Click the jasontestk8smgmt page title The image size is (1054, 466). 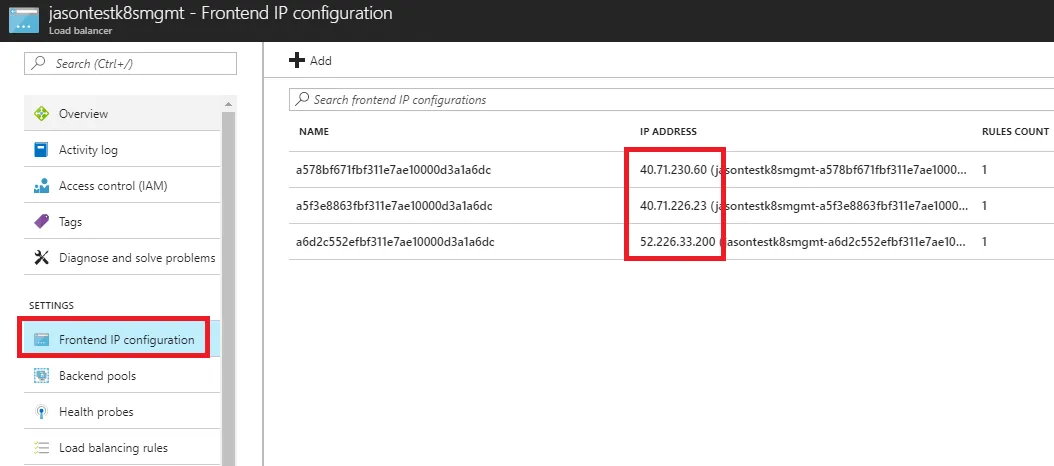(220, 13)
